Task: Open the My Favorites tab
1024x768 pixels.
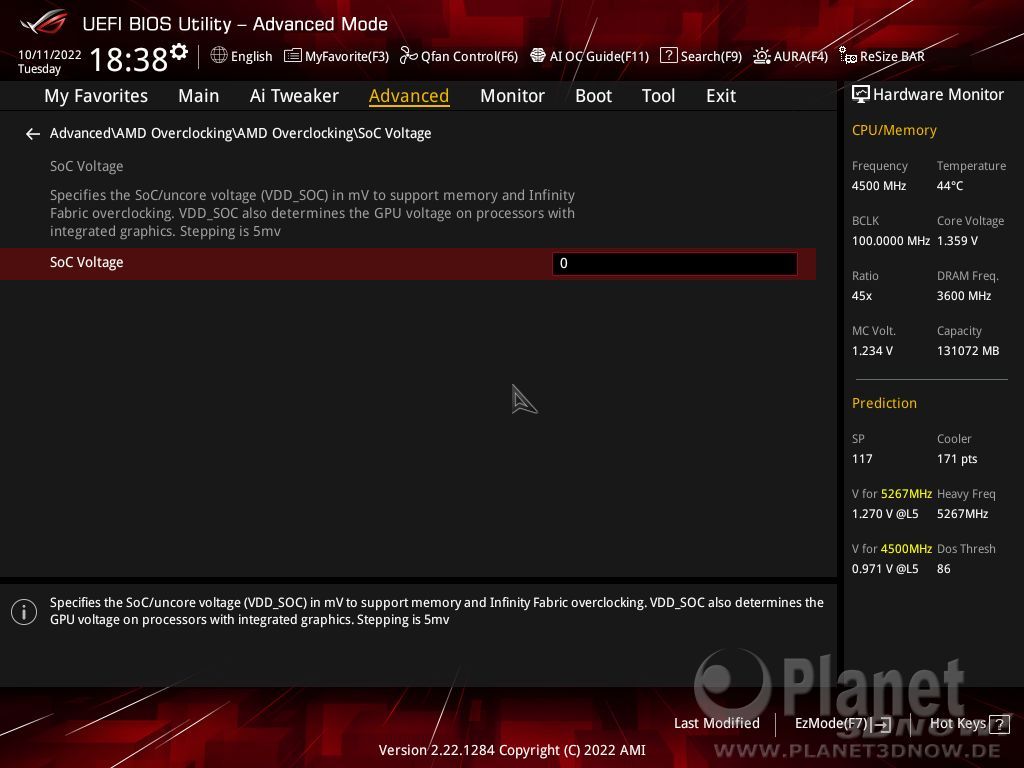Action: pyautogui.click(x=96, y=96)
